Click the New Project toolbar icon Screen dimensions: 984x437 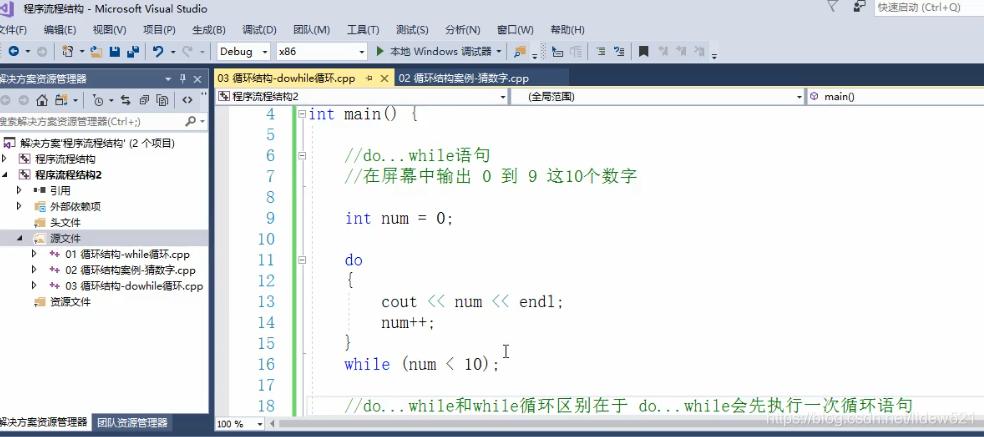pos(67,51)
